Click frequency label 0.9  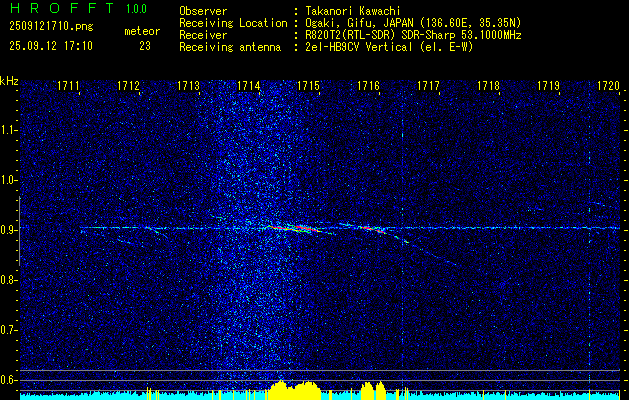[9, 230]
